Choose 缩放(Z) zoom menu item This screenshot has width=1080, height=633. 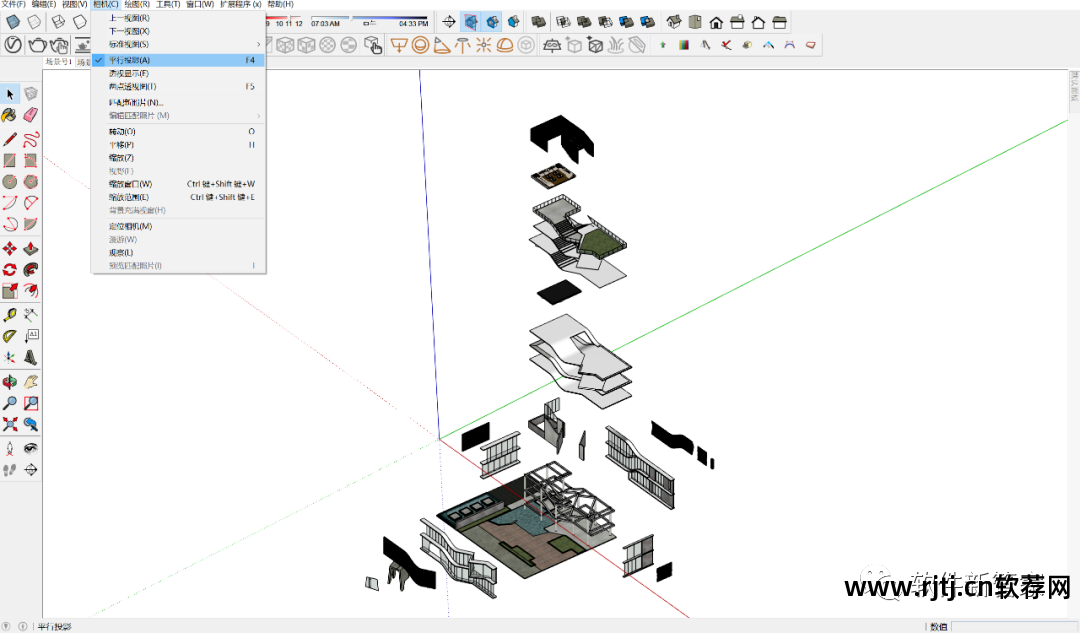click(178, 158)
